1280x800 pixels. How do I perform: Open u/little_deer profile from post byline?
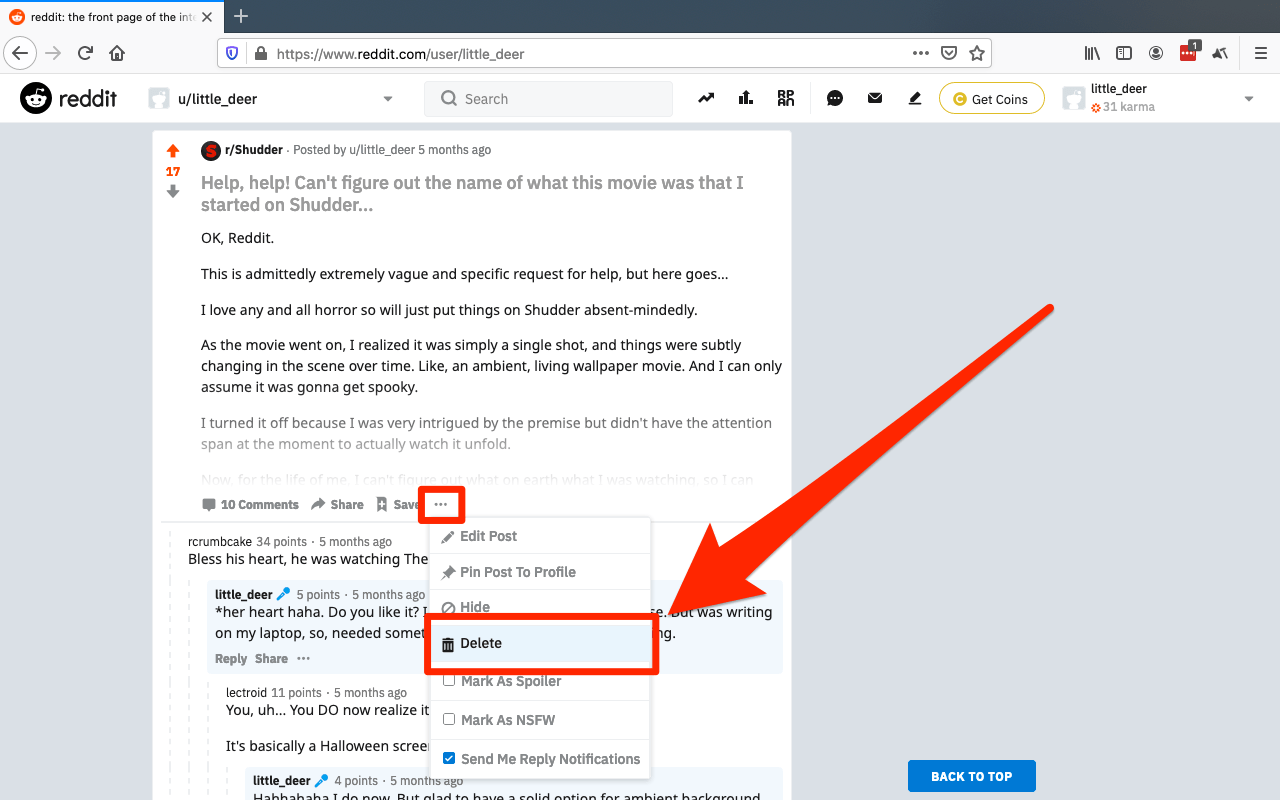(x=382, y=150)
